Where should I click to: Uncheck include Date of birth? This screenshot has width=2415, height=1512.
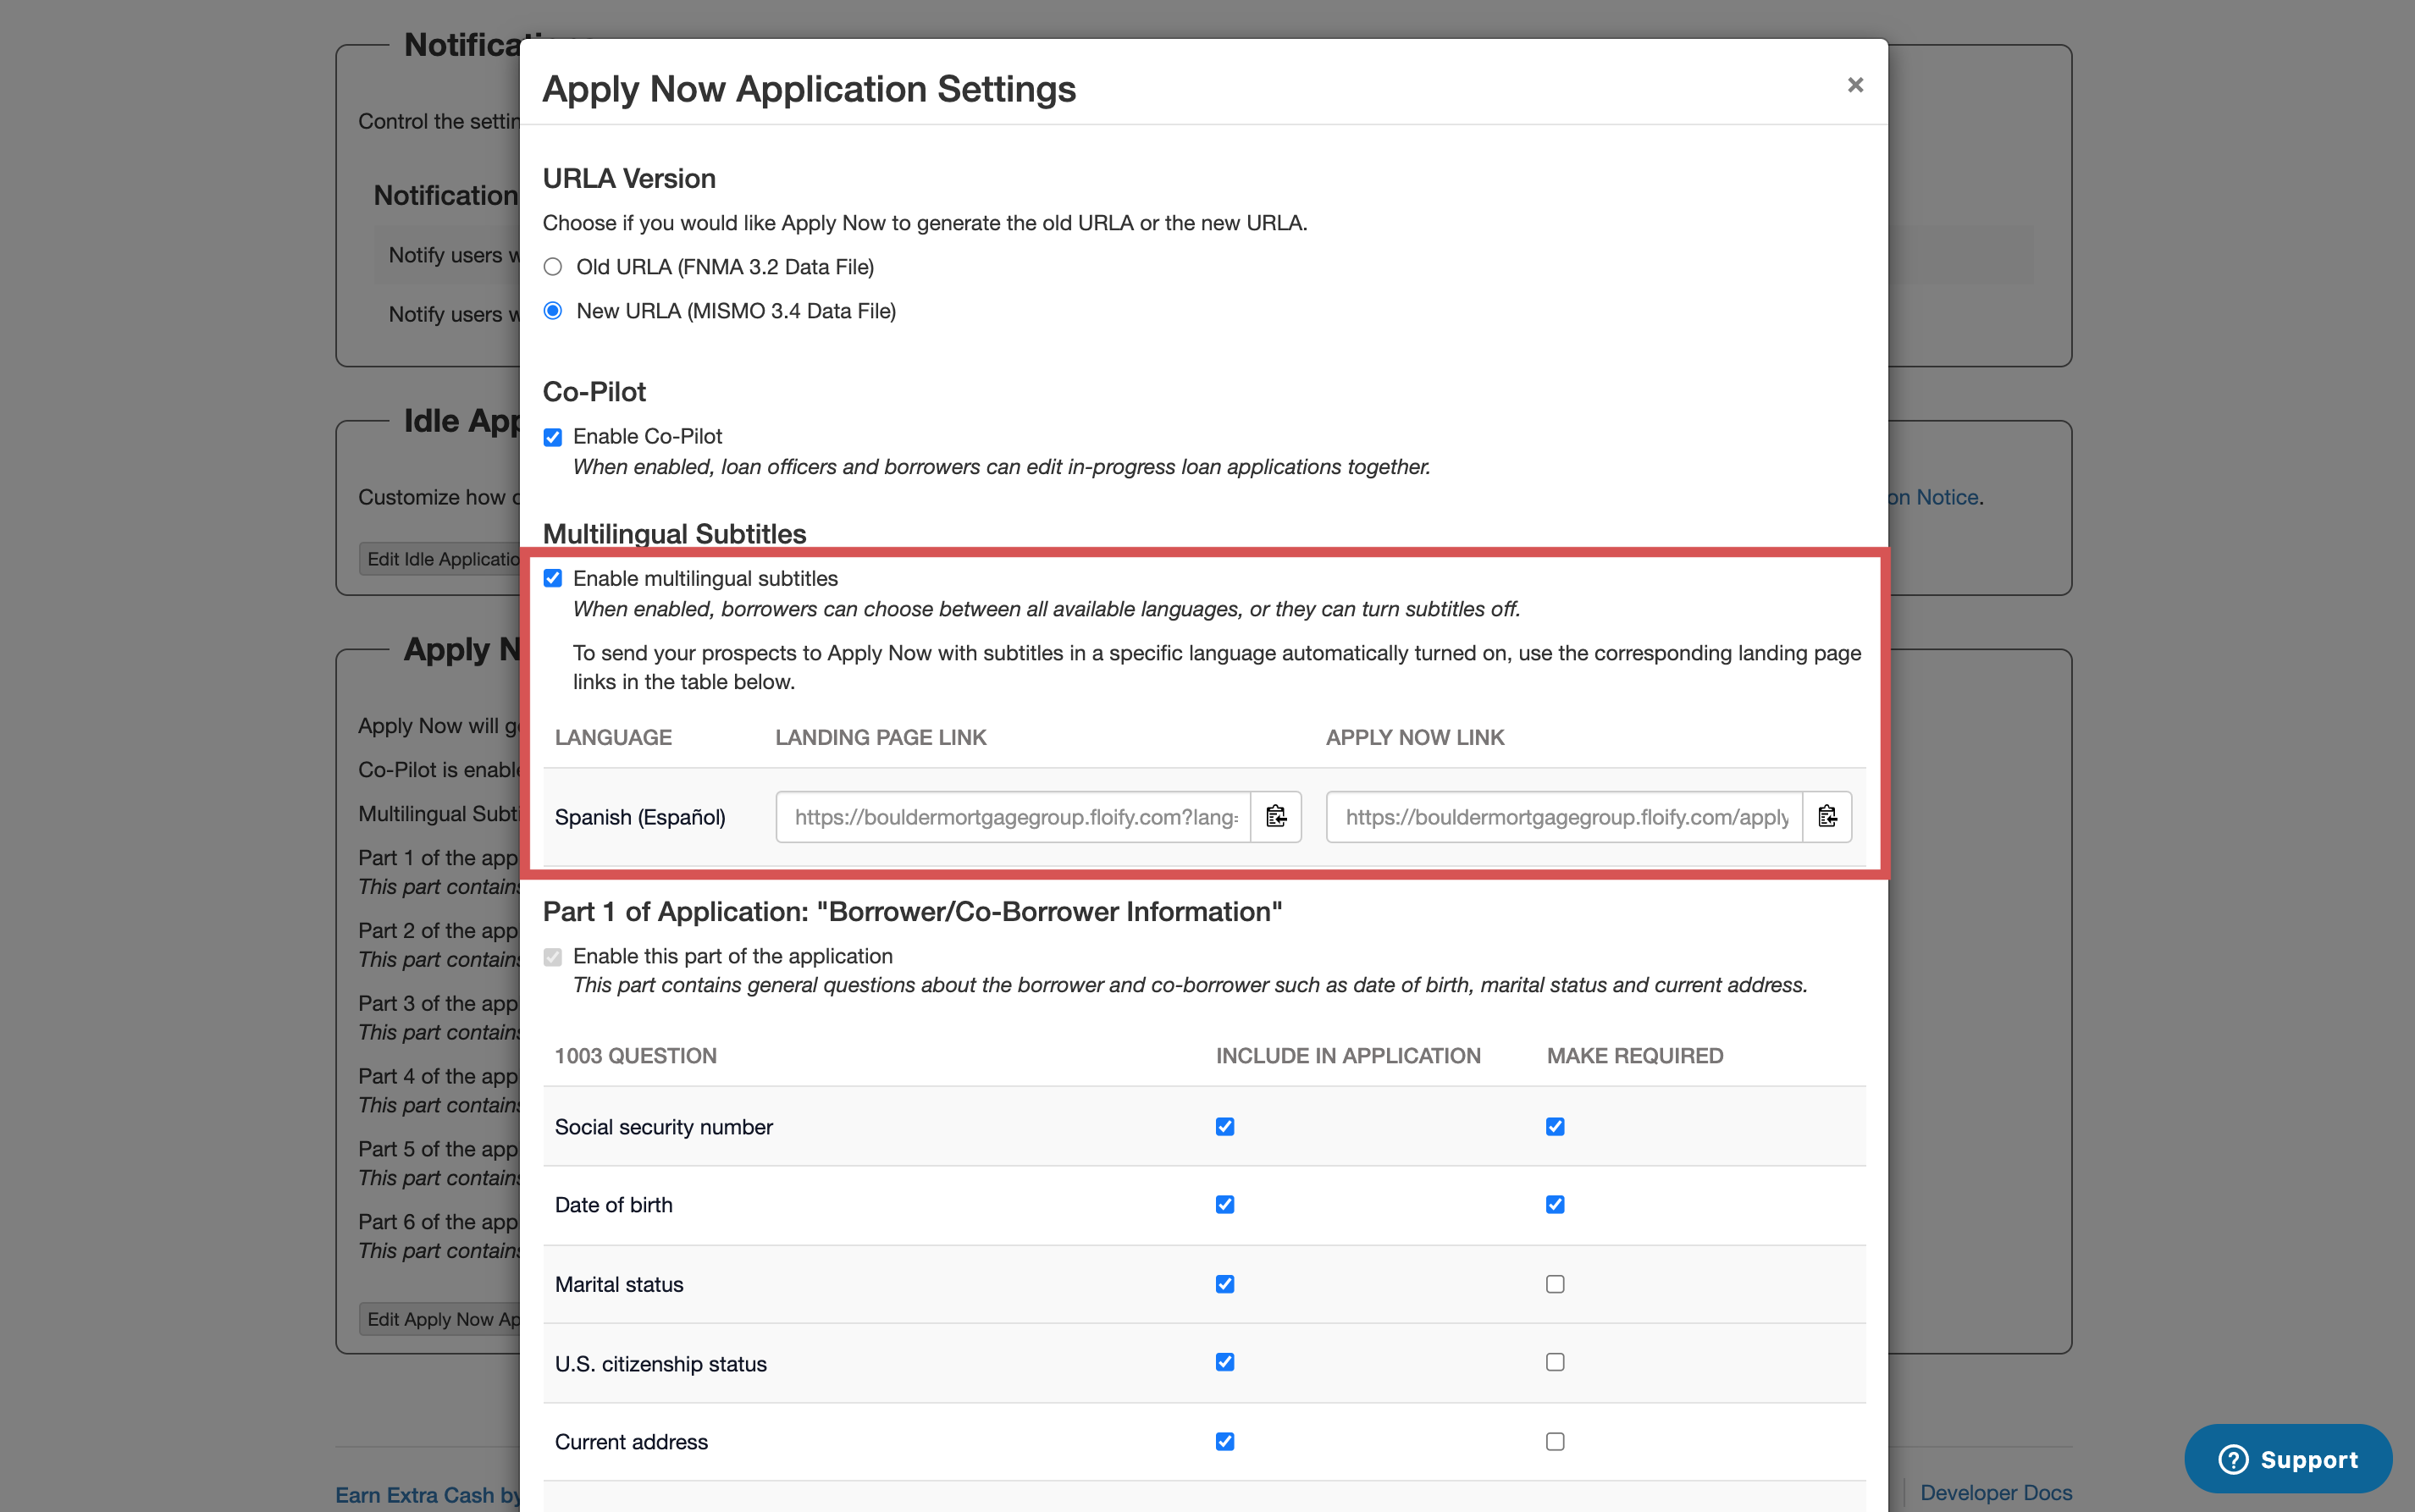pos(1225,1205)
